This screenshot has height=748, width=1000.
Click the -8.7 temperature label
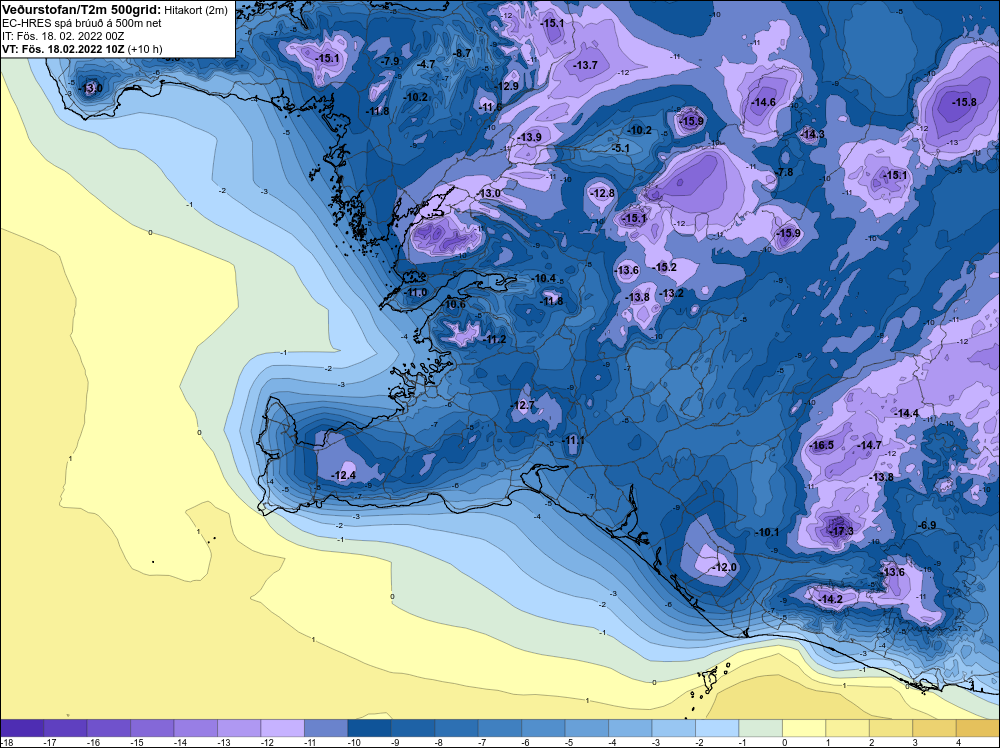pos(461,53)
